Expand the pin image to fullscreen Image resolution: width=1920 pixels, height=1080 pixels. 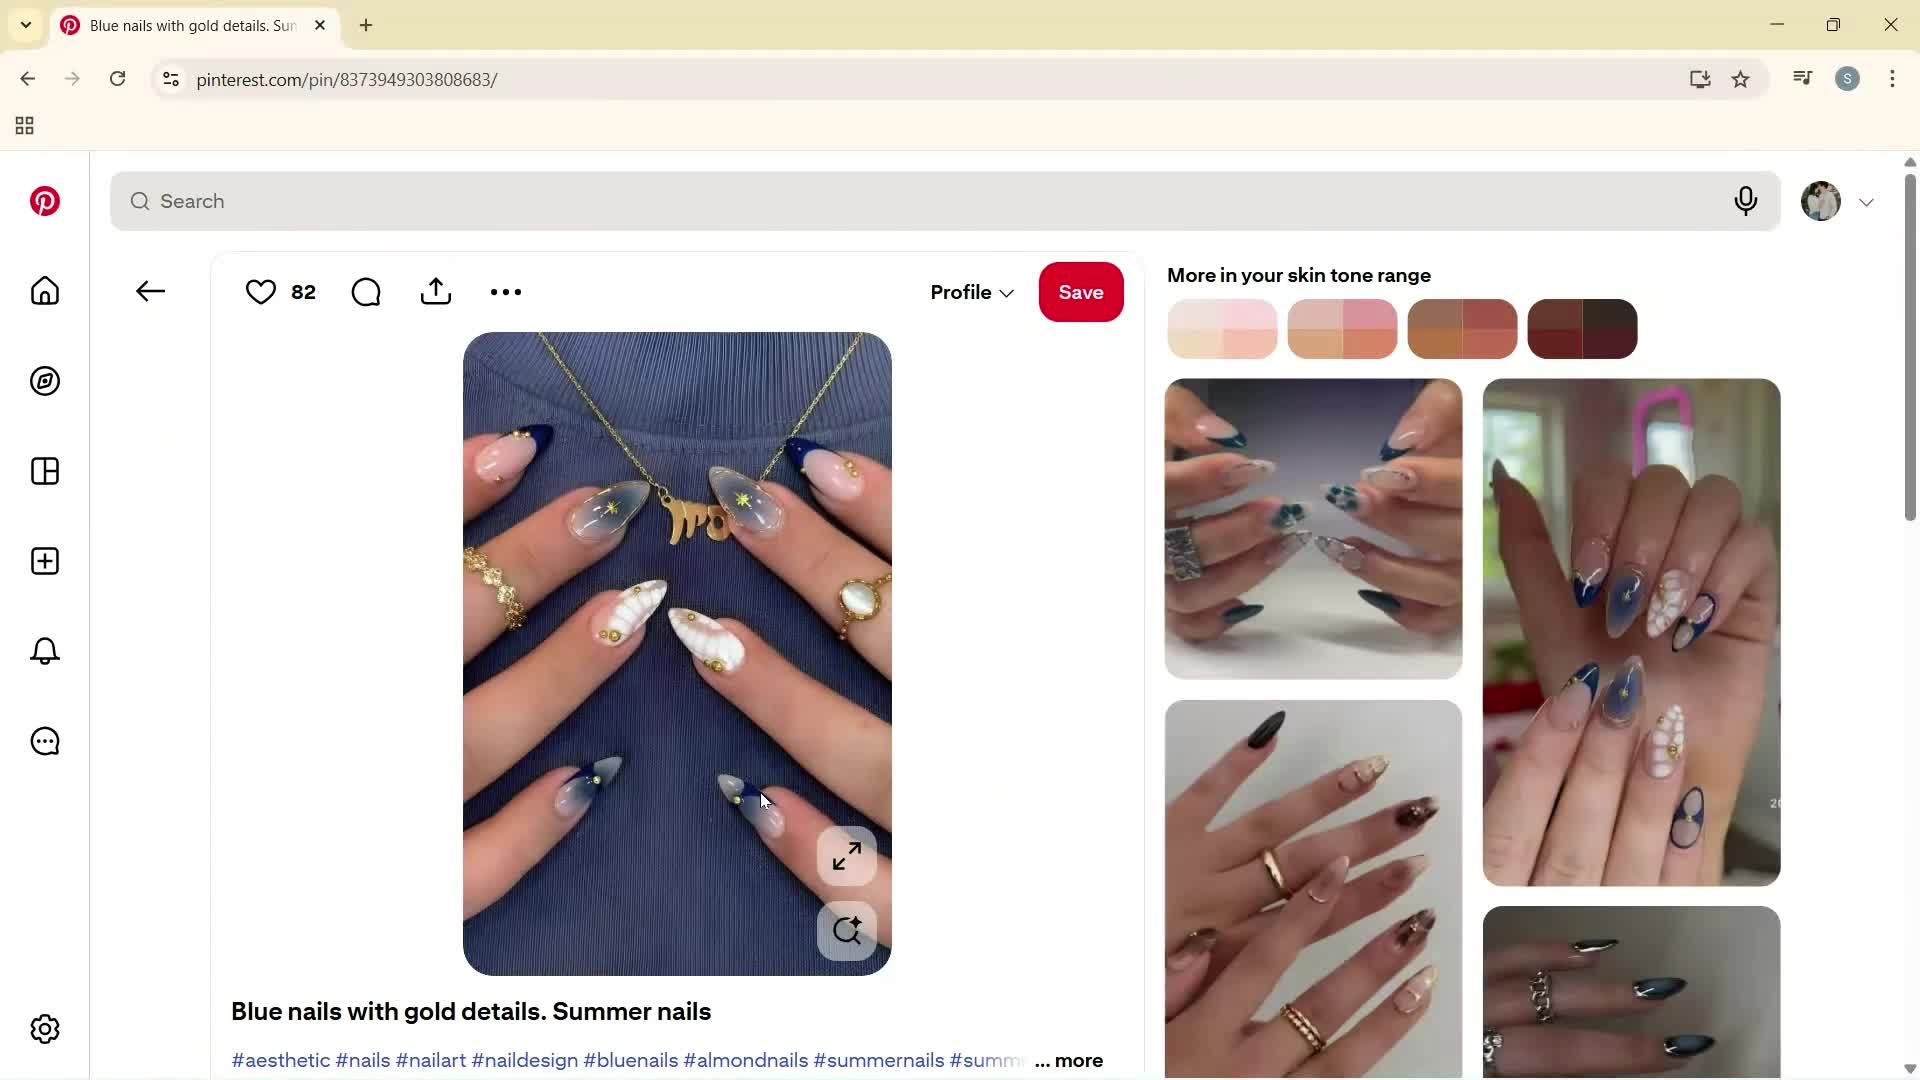coord(846,856)
